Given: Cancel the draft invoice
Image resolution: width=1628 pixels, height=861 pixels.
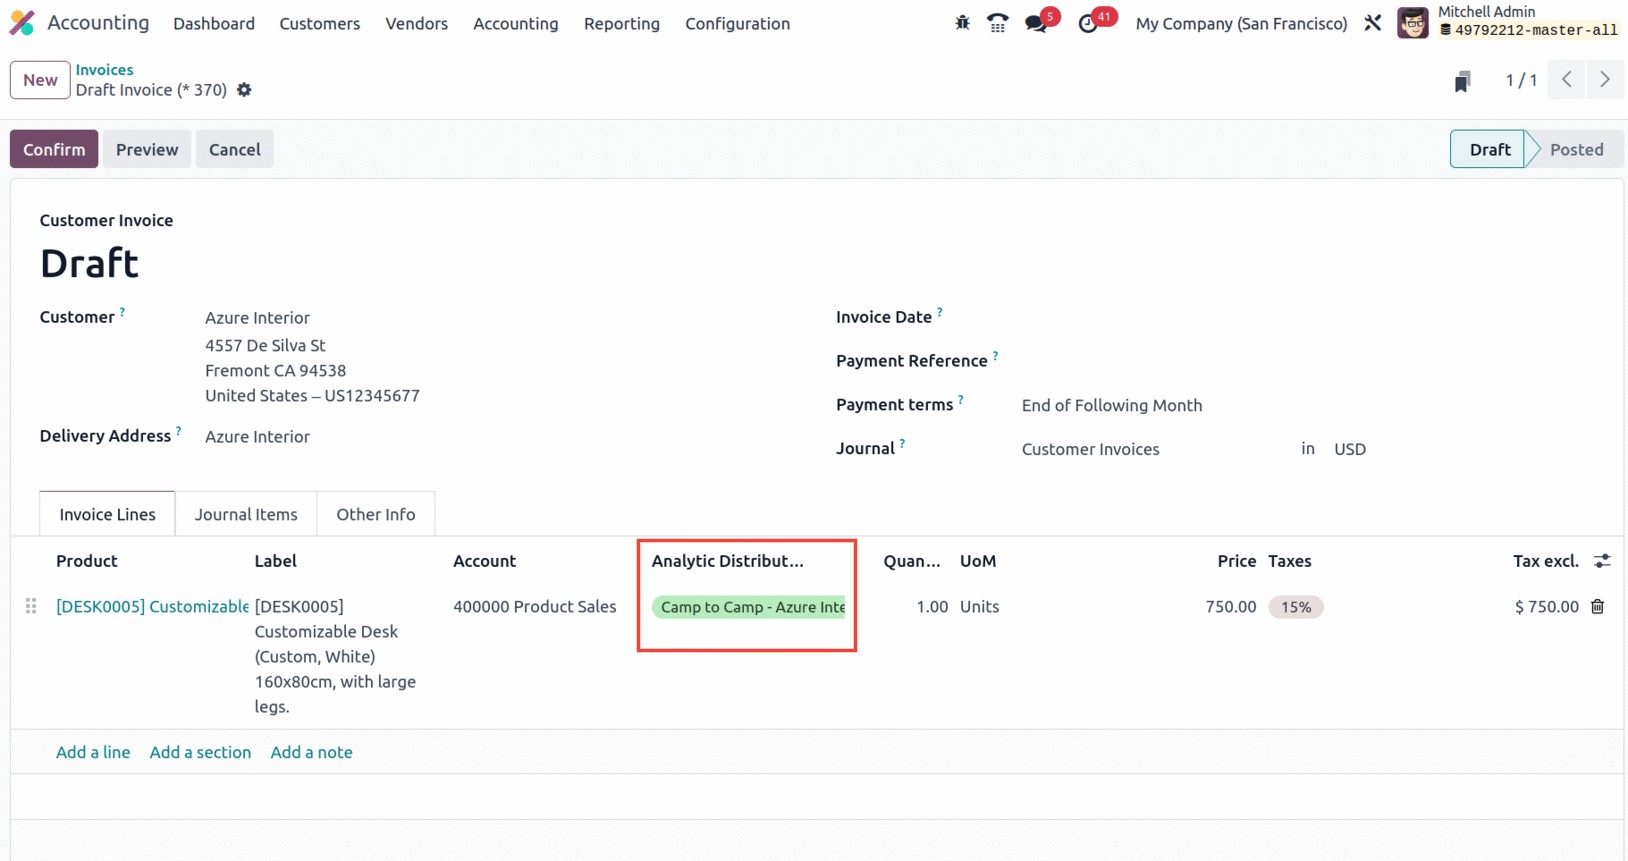Looking at the screenshot, I should (235, 149).
